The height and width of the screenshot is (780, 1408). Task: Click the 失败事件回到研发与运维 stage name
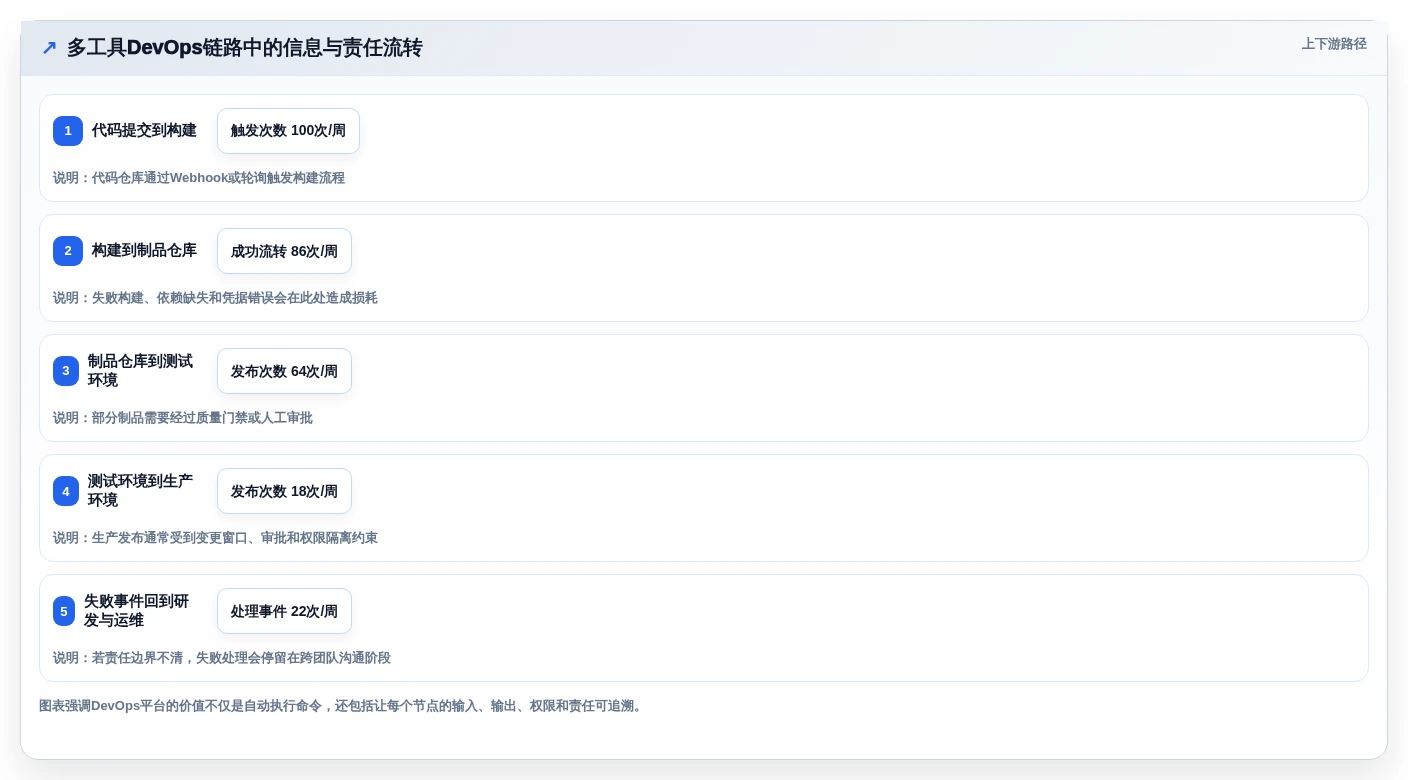click(x=136, y=611)
